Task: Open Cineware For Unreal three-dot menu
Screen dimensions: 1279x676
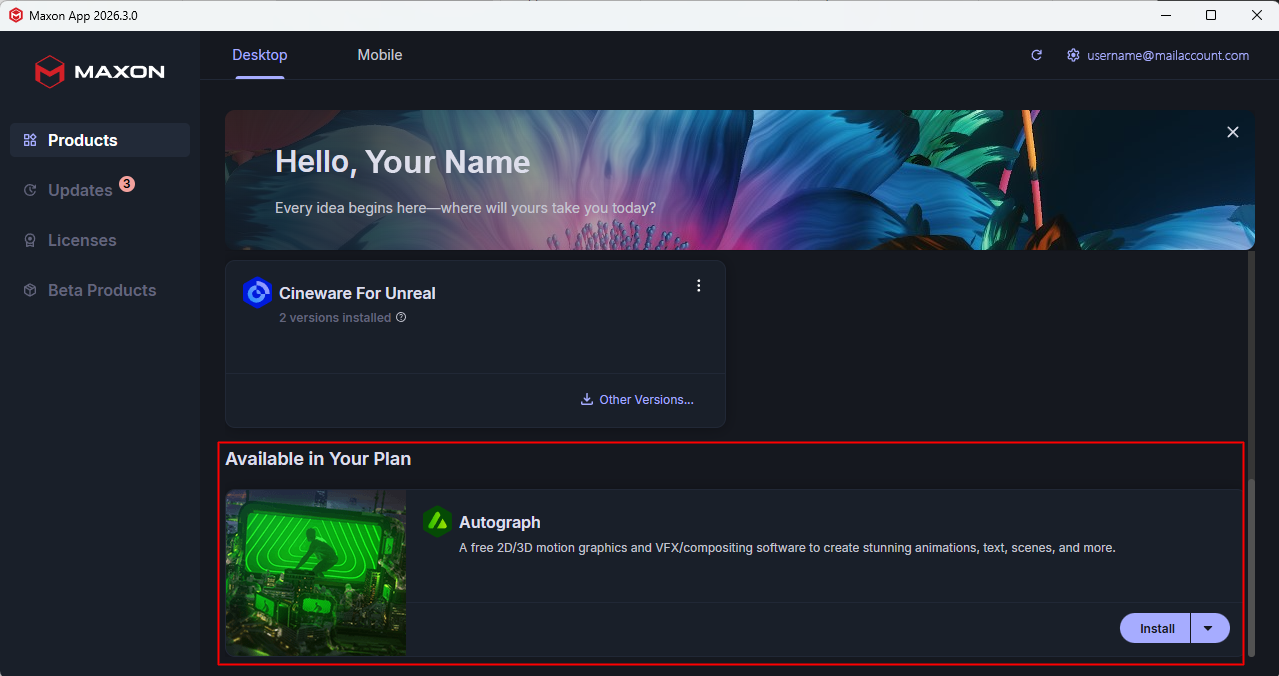Action: click(699, 285)
